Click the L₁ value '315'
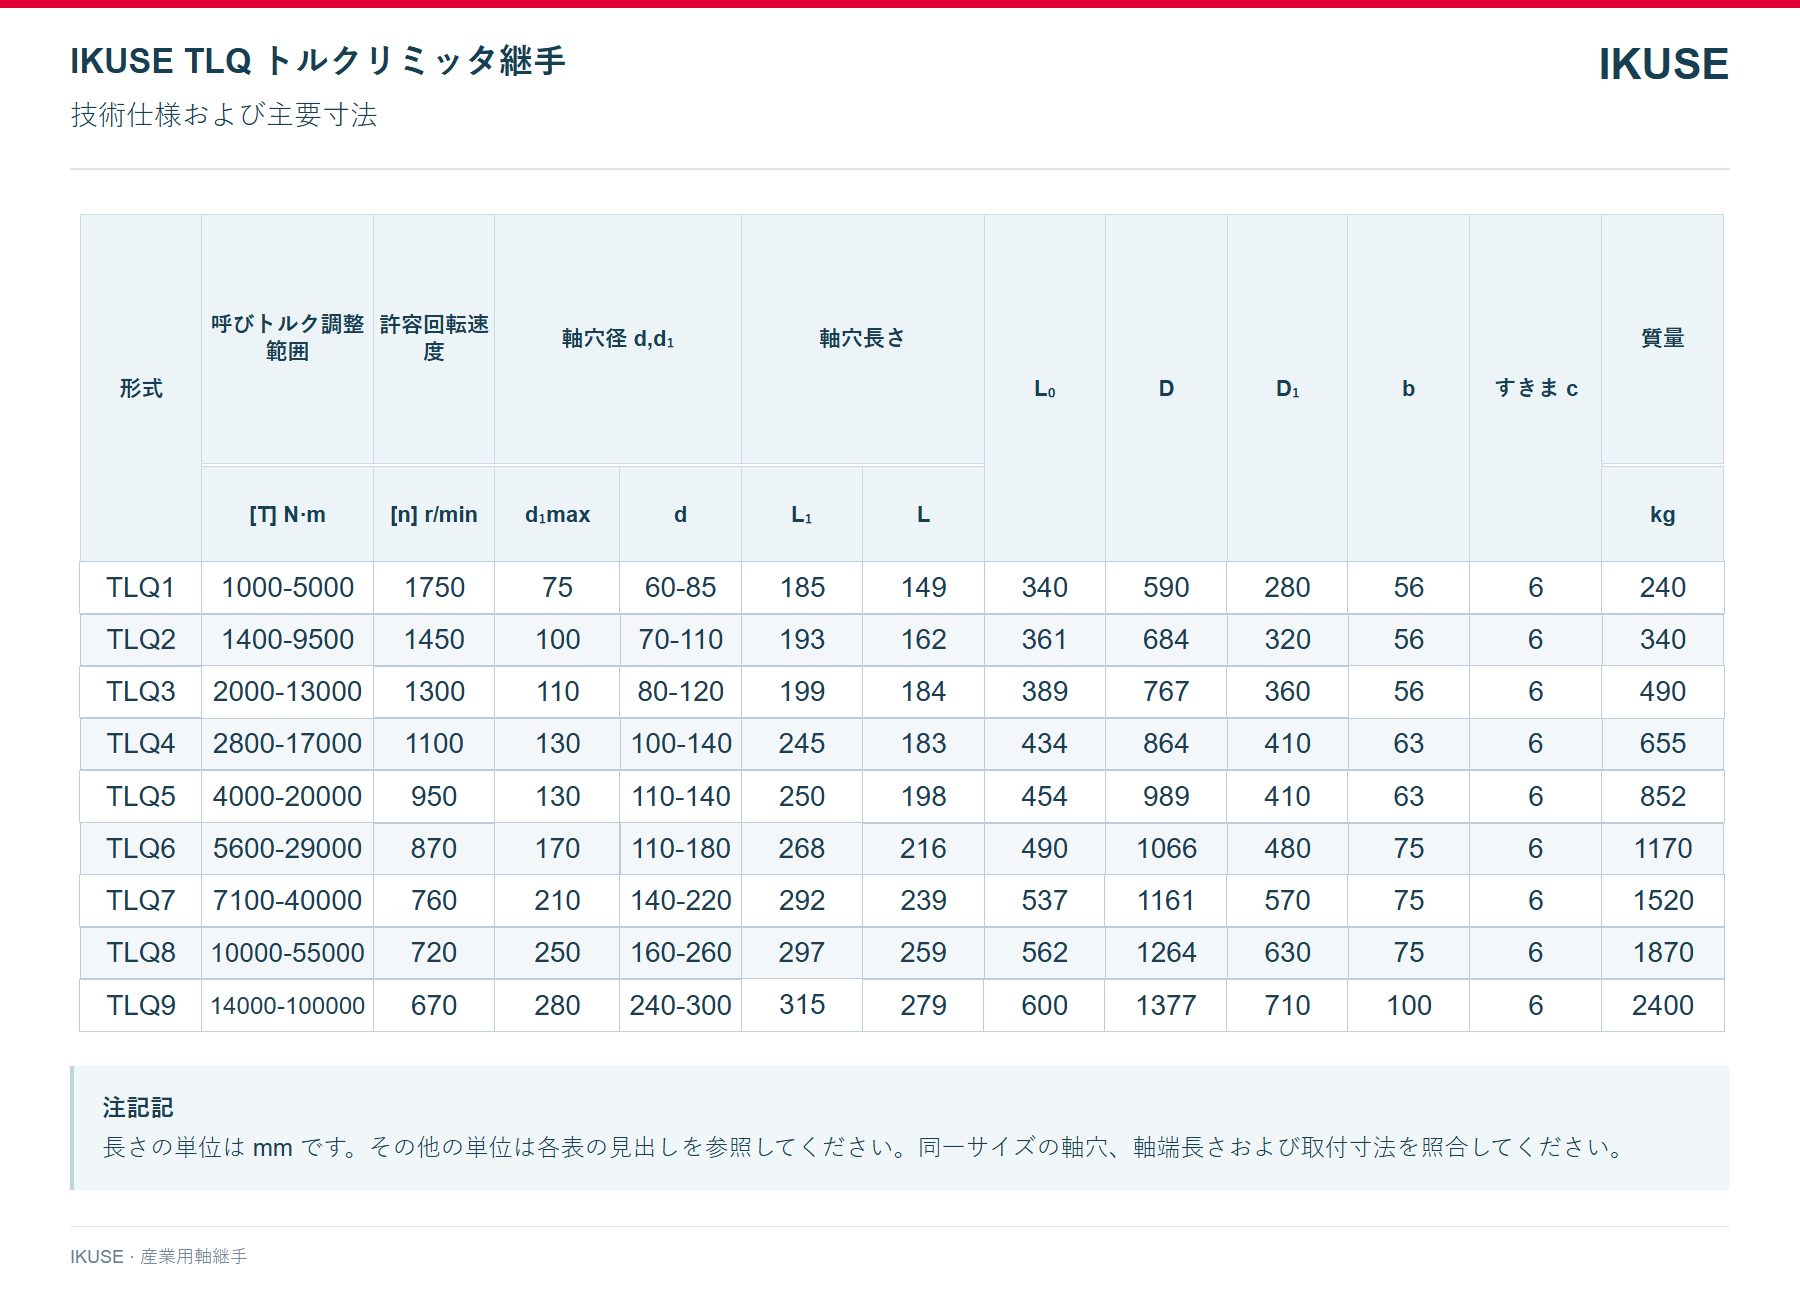This screenshot has width=1800, height=1303. click(802, 1004)
